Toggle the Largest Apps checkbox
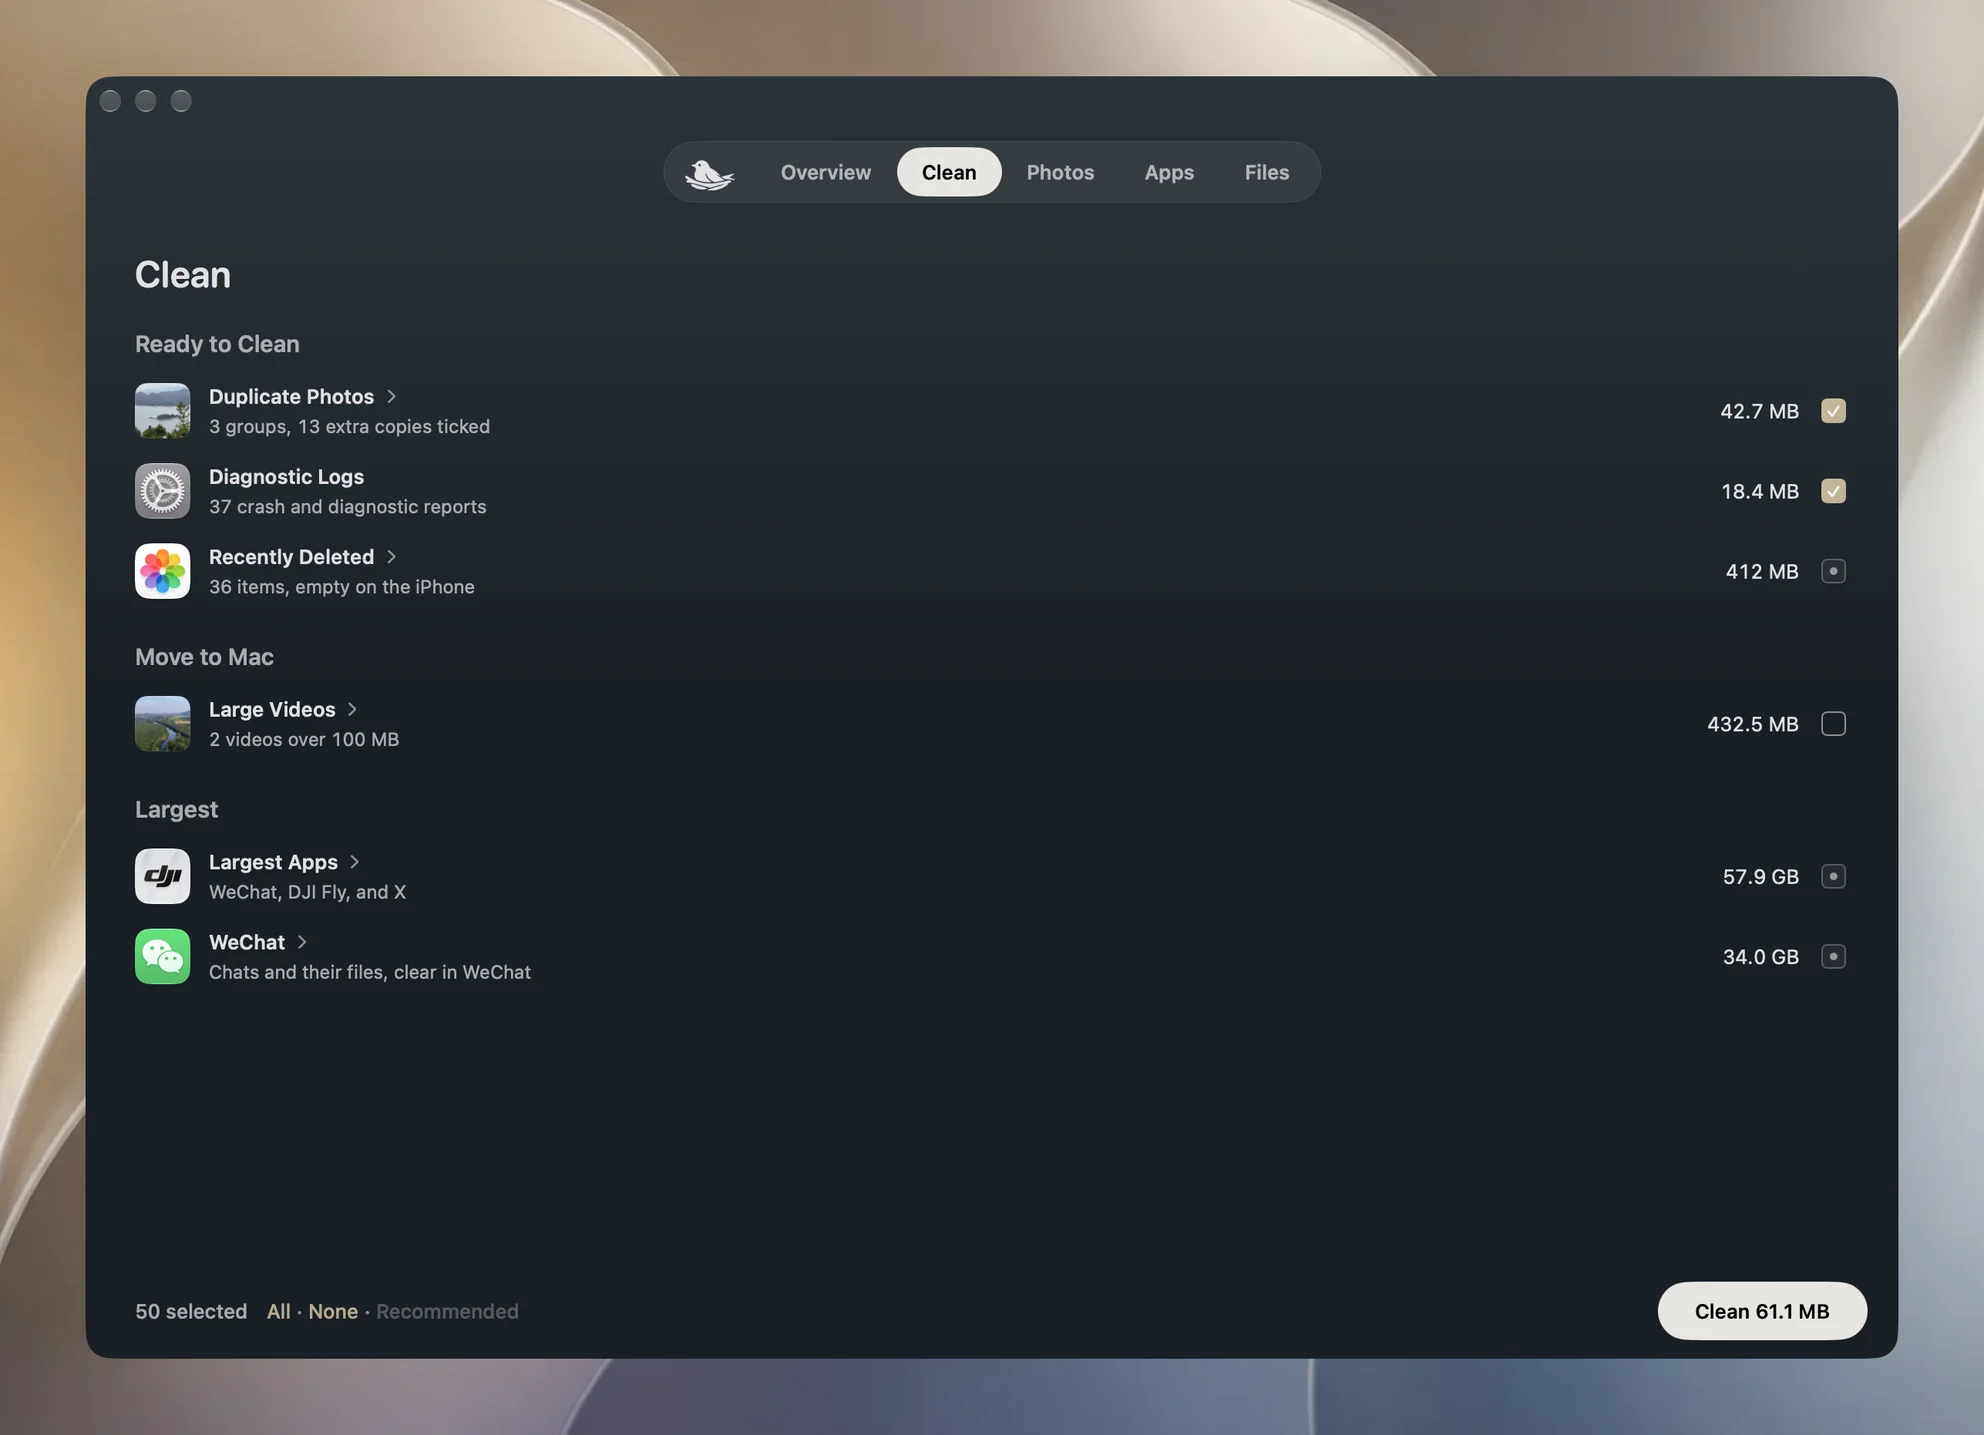The image size is (1984, 1435). 1833,876
